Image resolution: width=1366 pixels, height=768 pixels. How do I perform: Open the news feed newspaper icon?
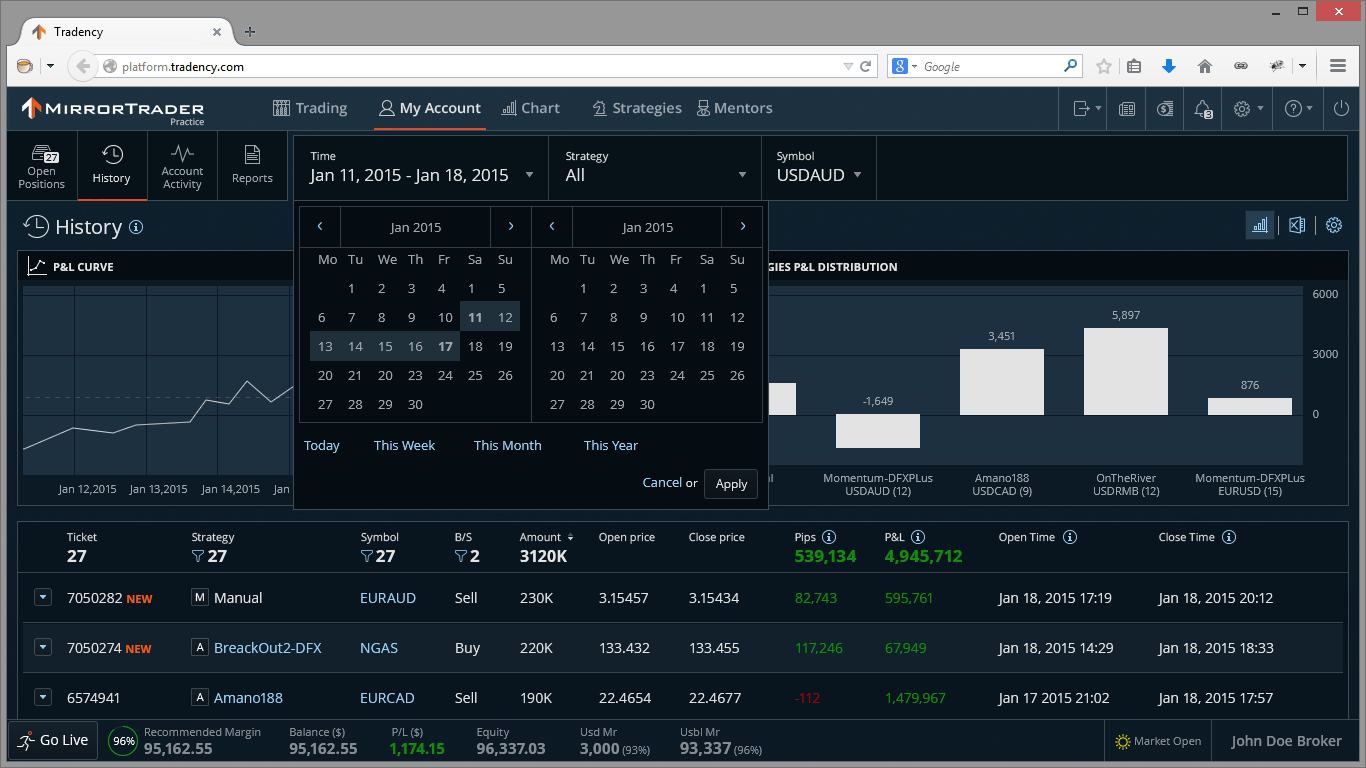[1127, 109]
